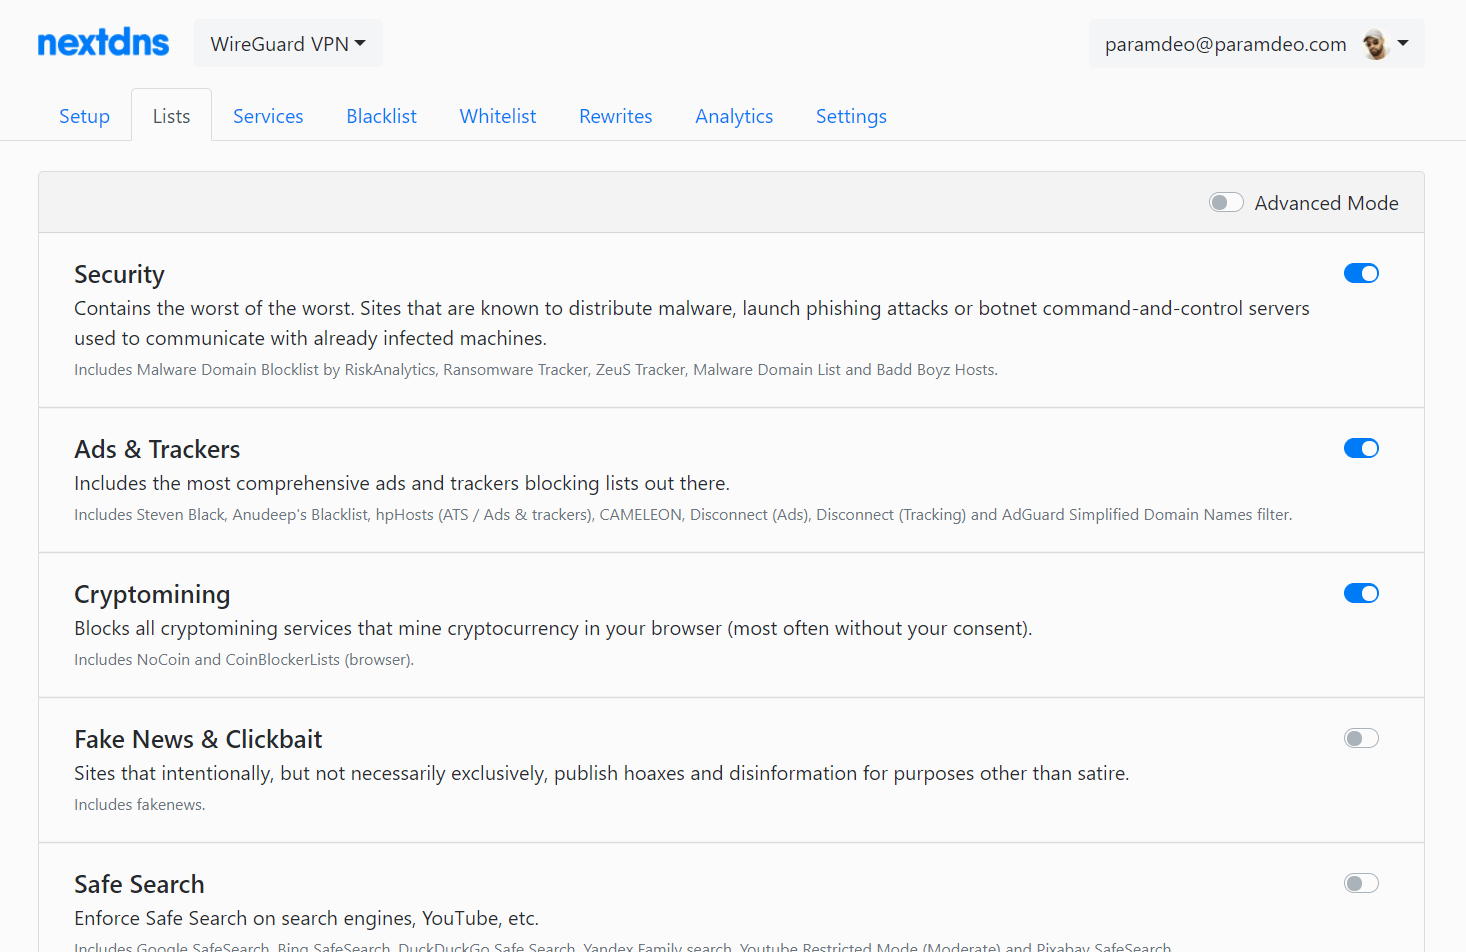Click the 'Includes Malware Domain Blocklist' sources line
This screenshot has width=1466, height=952.
(x=536, y=370)
